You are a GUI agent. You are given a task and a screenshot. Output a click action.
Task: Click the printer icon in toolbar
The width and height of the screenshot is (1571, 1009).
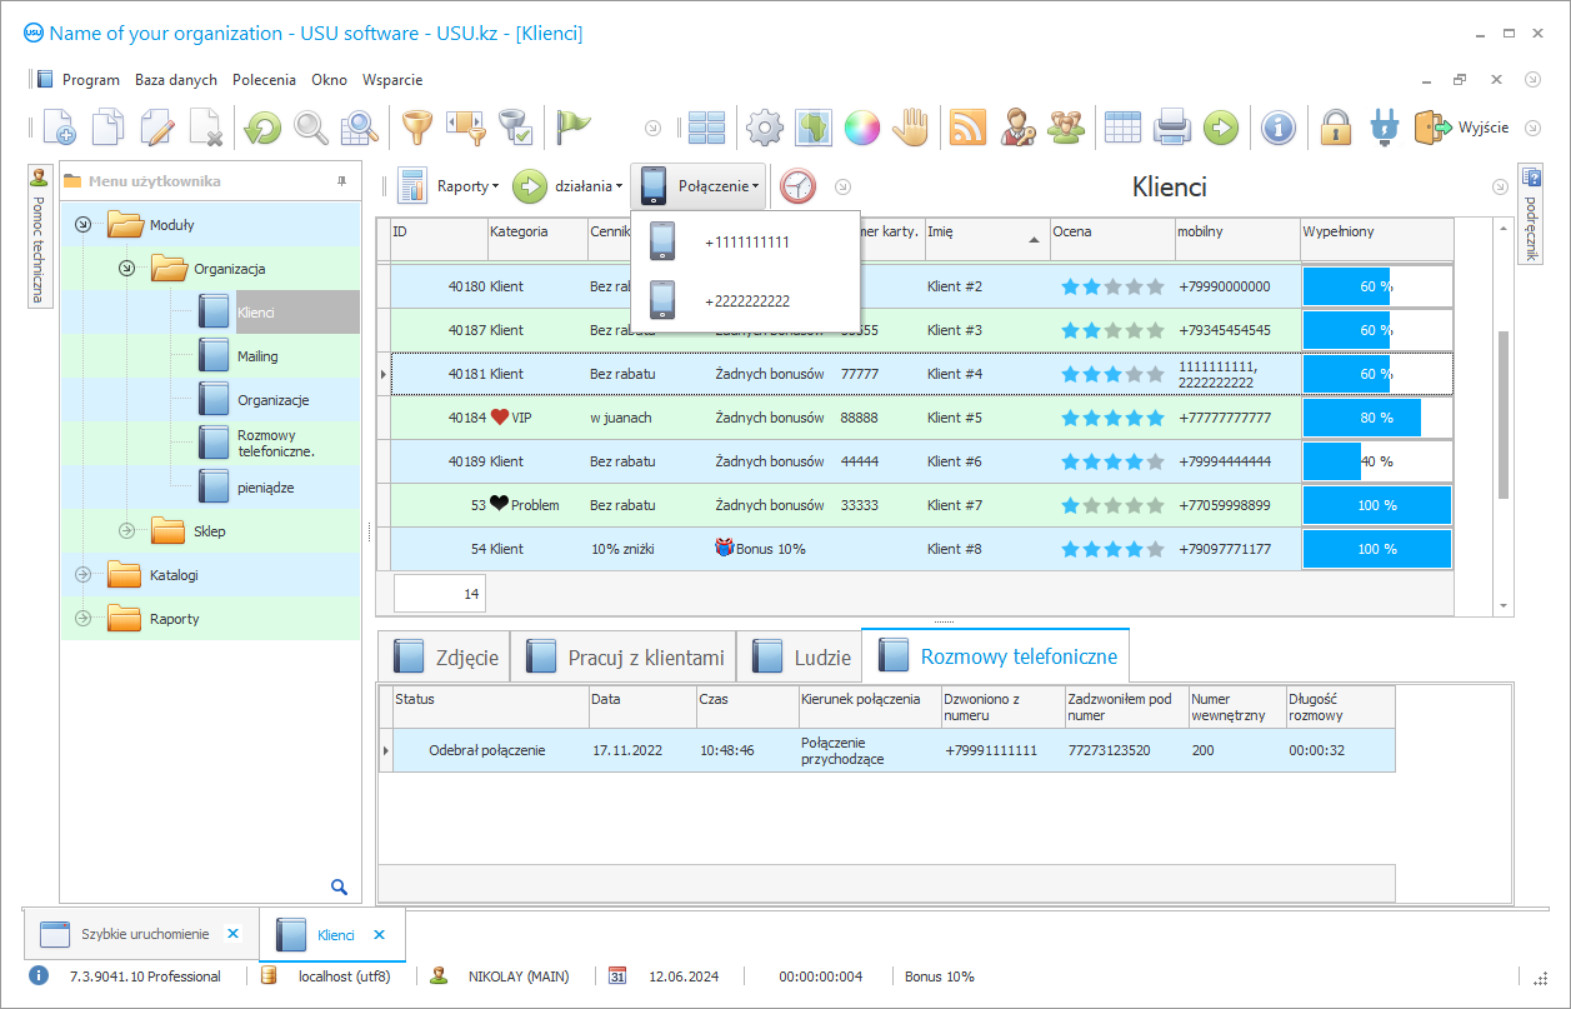click(1171, 128)
